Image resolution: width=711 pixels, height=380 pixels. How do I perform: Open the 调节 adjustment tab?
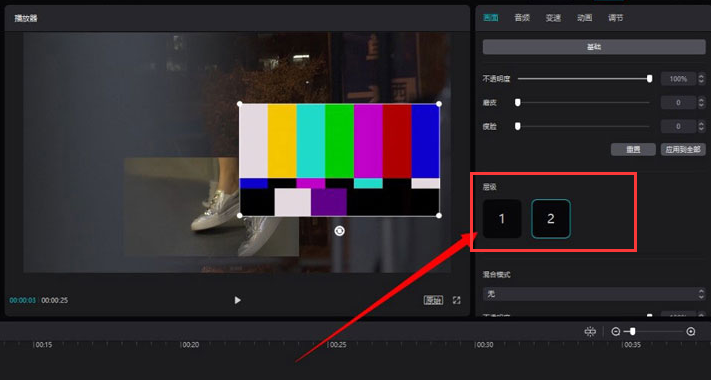pos(615,18)
